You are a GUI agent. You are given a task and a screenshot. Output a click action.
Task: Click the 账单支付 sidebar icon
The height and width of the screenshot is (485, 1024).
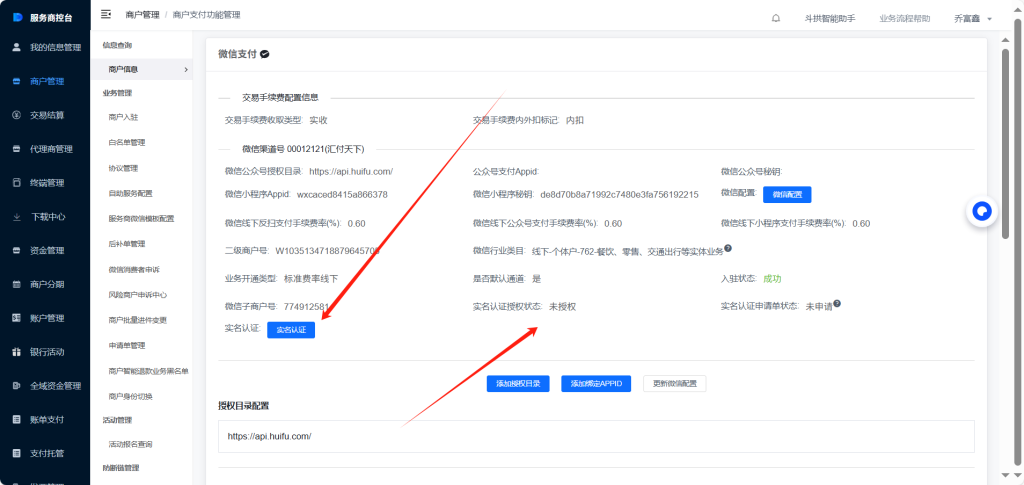coord(17,420)
